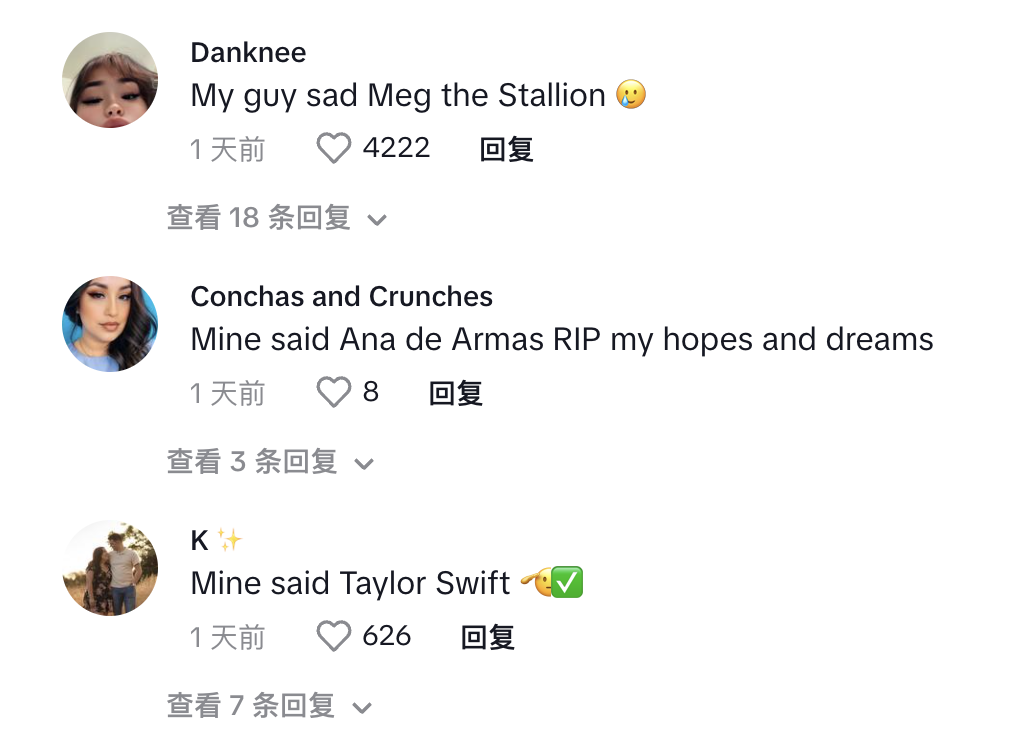
Task: Open K sparkle username link
Action: click(217, 541)
